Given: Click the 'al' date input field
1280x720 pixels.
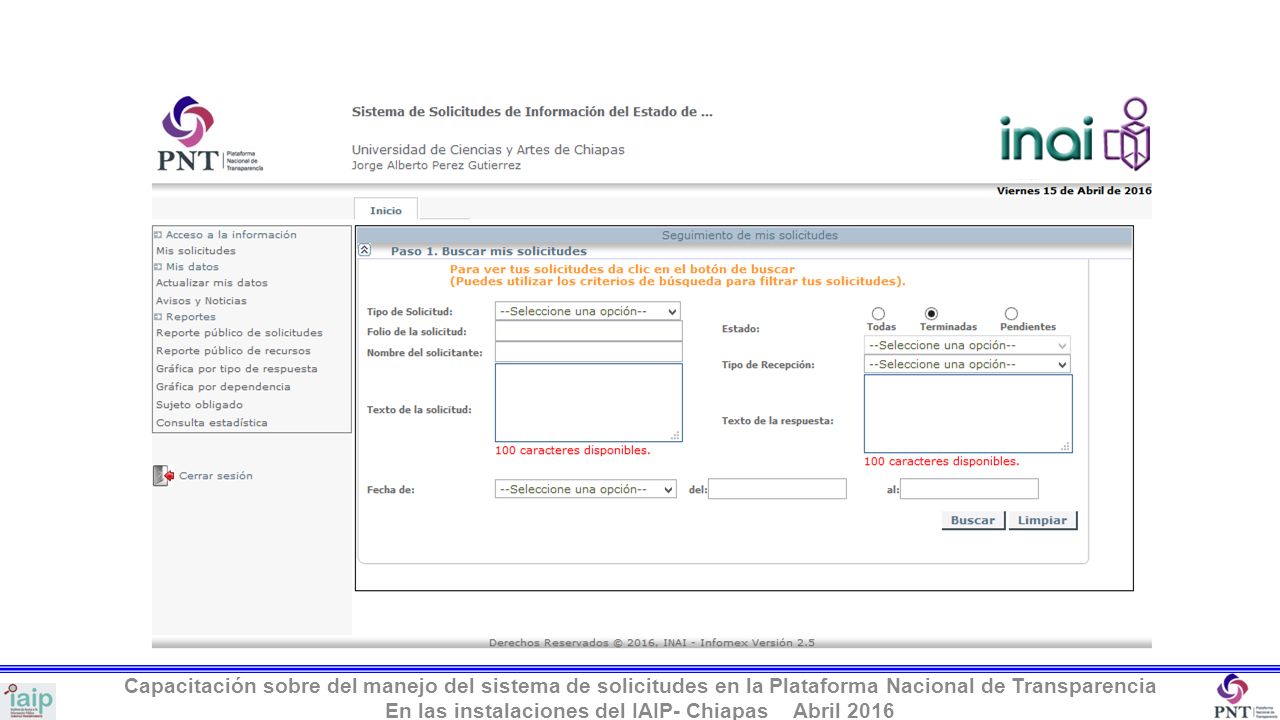Looking at the screenshot, I should pos(969,489).
